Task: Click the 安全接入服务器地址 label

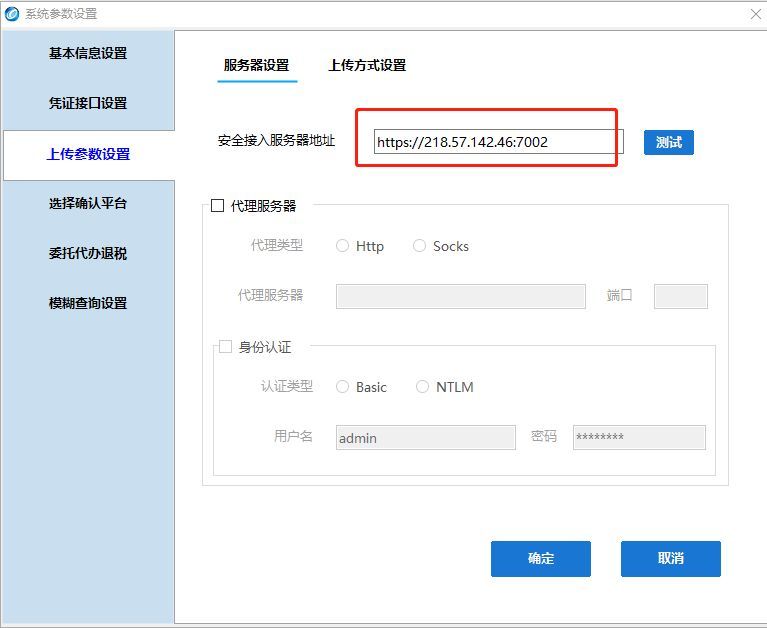Action: coord(277,141)
